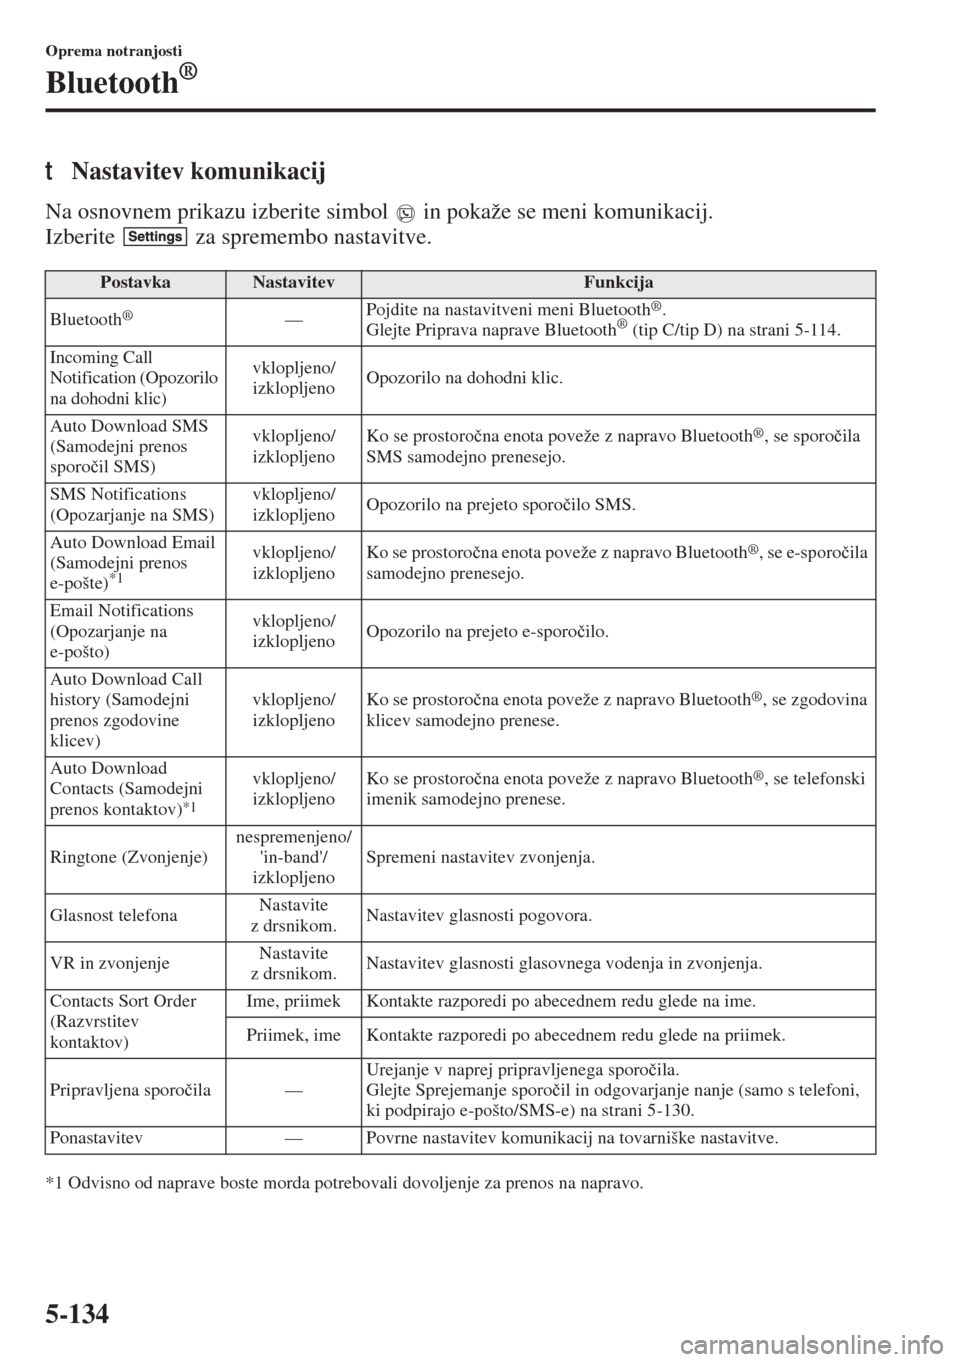The image size is (960, 1362).
Task: Click the 'Auto Download Call history' cell
Action: click(x=135, y=711)
